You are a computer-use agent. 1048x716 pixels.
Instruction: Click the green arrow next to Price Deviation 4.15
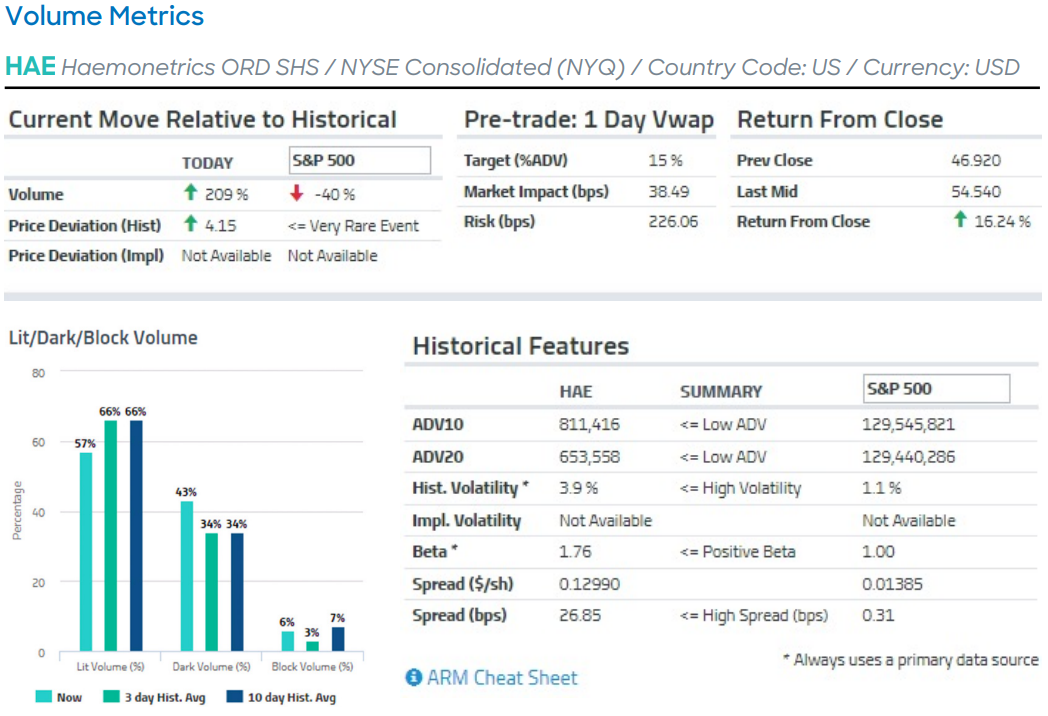tap(190, 223)
